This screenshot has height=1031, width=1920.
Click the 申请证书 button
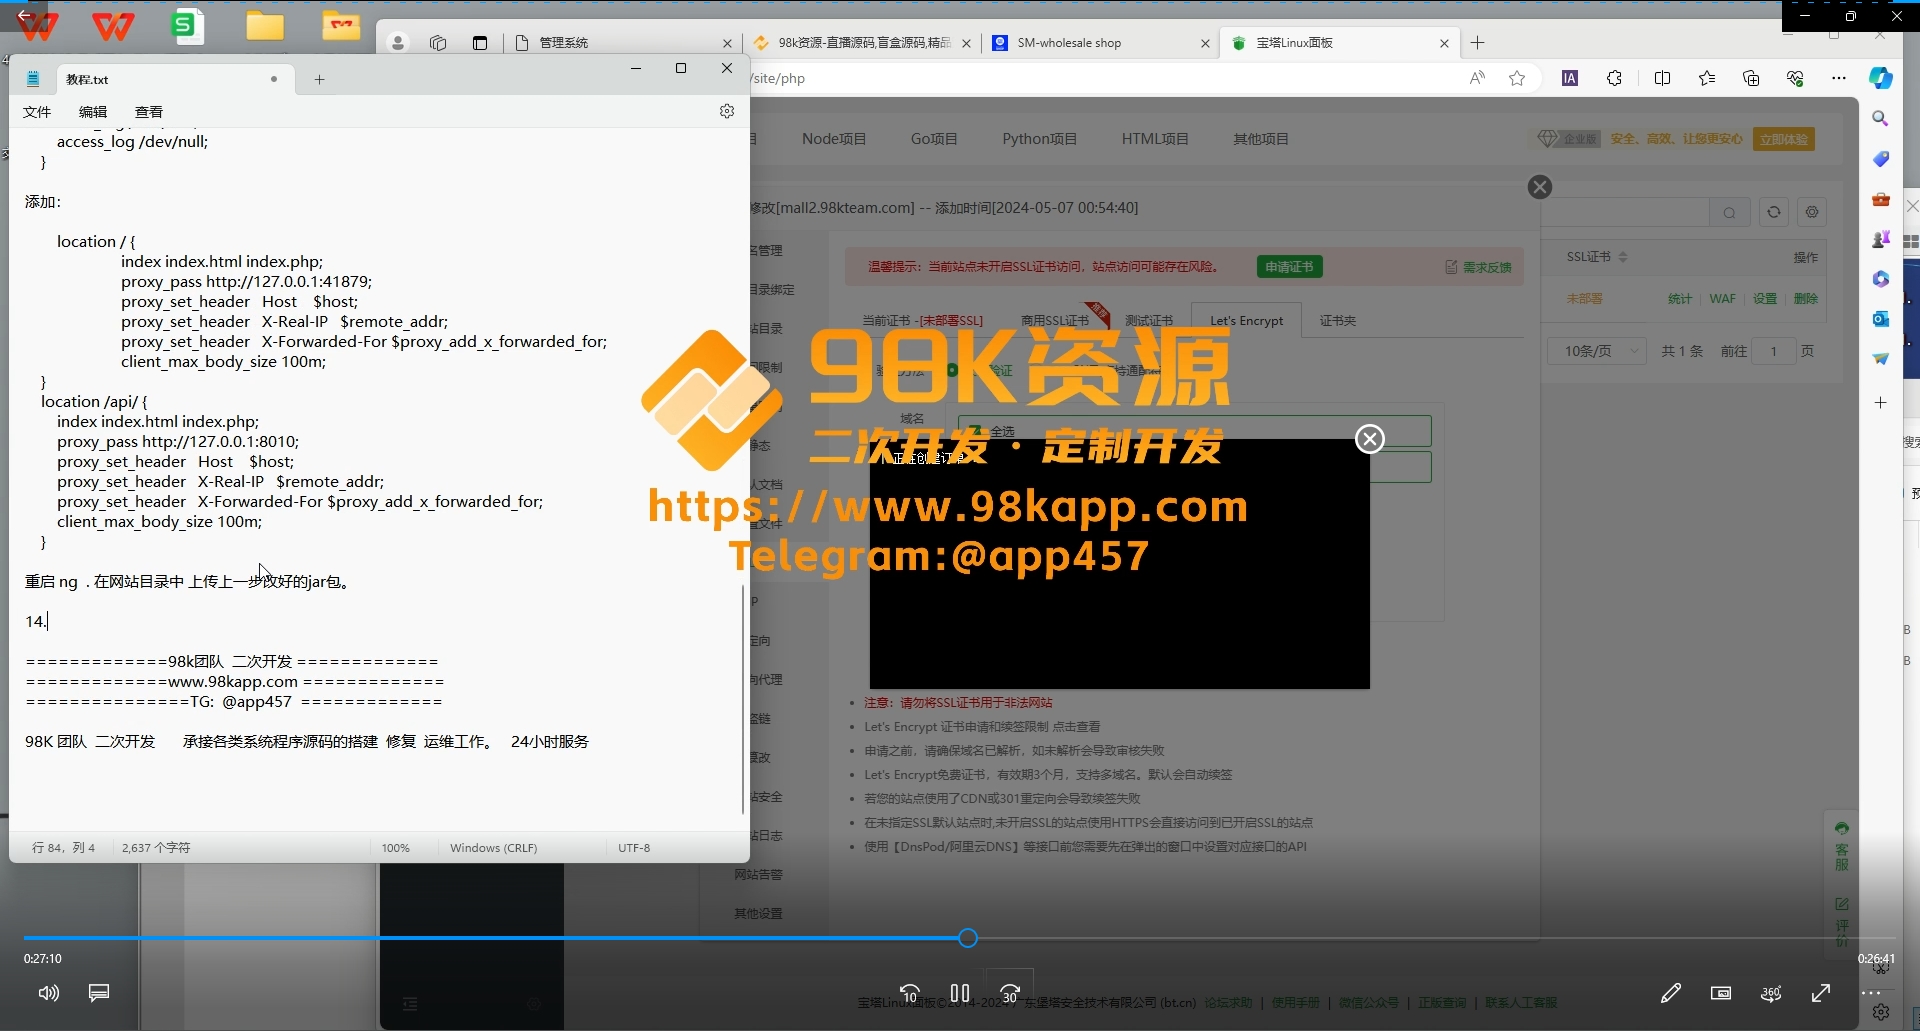point(1289,267)
